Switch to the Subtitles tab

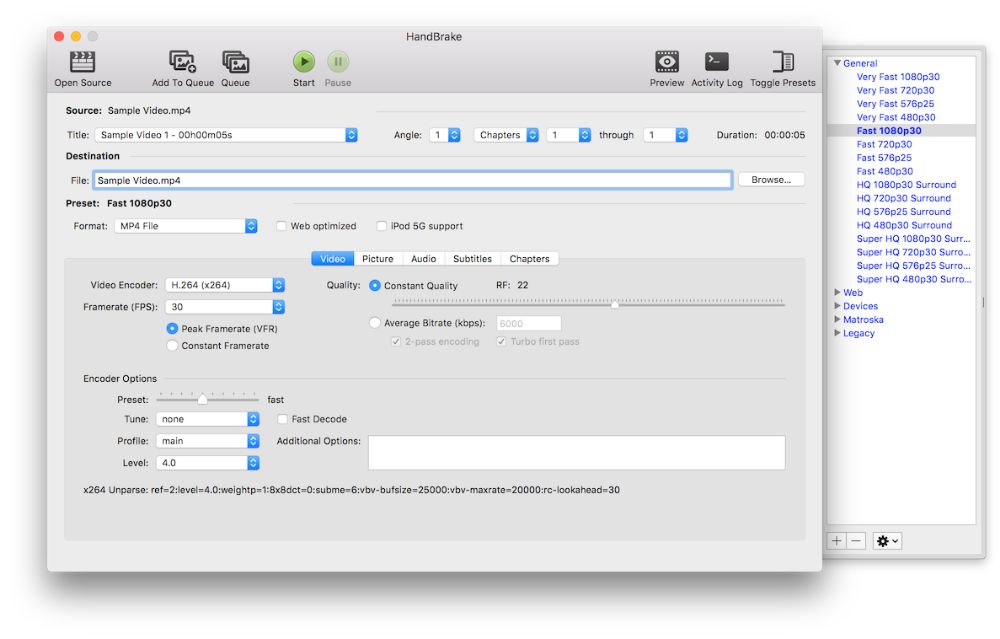[473, 258]
